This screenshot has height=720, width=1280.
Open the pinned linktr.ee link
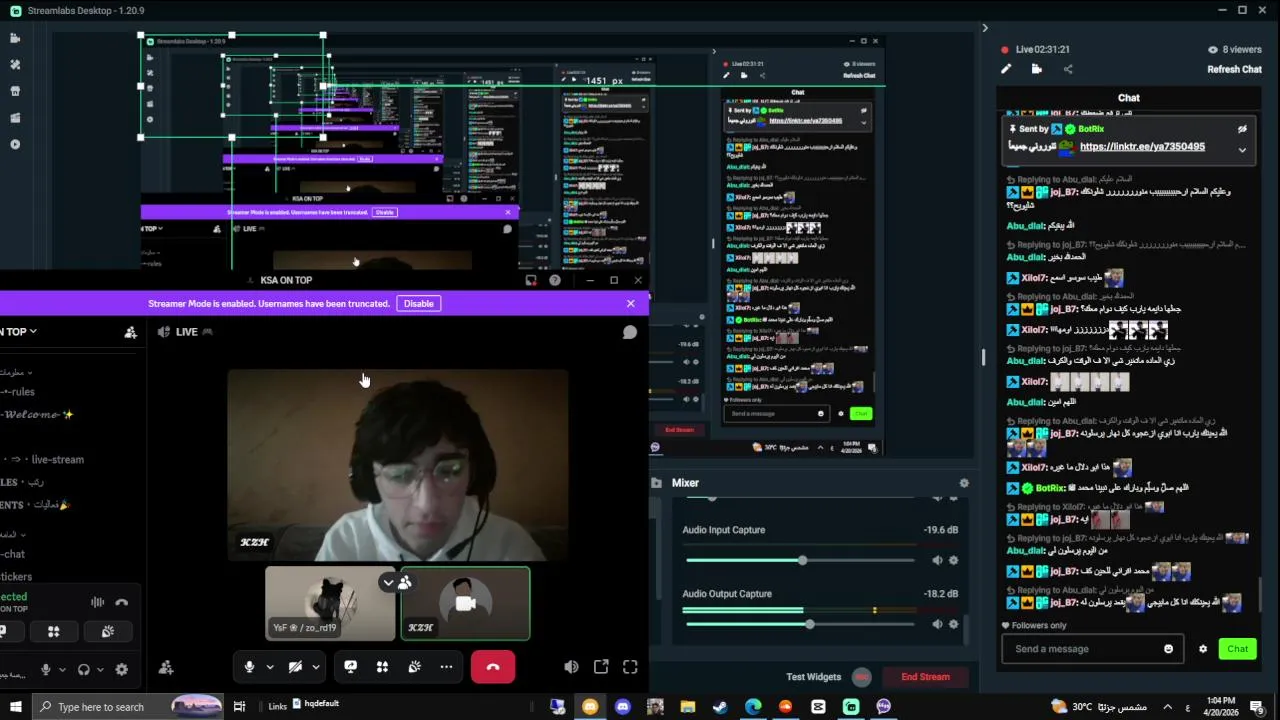(x=1142, y=147)
